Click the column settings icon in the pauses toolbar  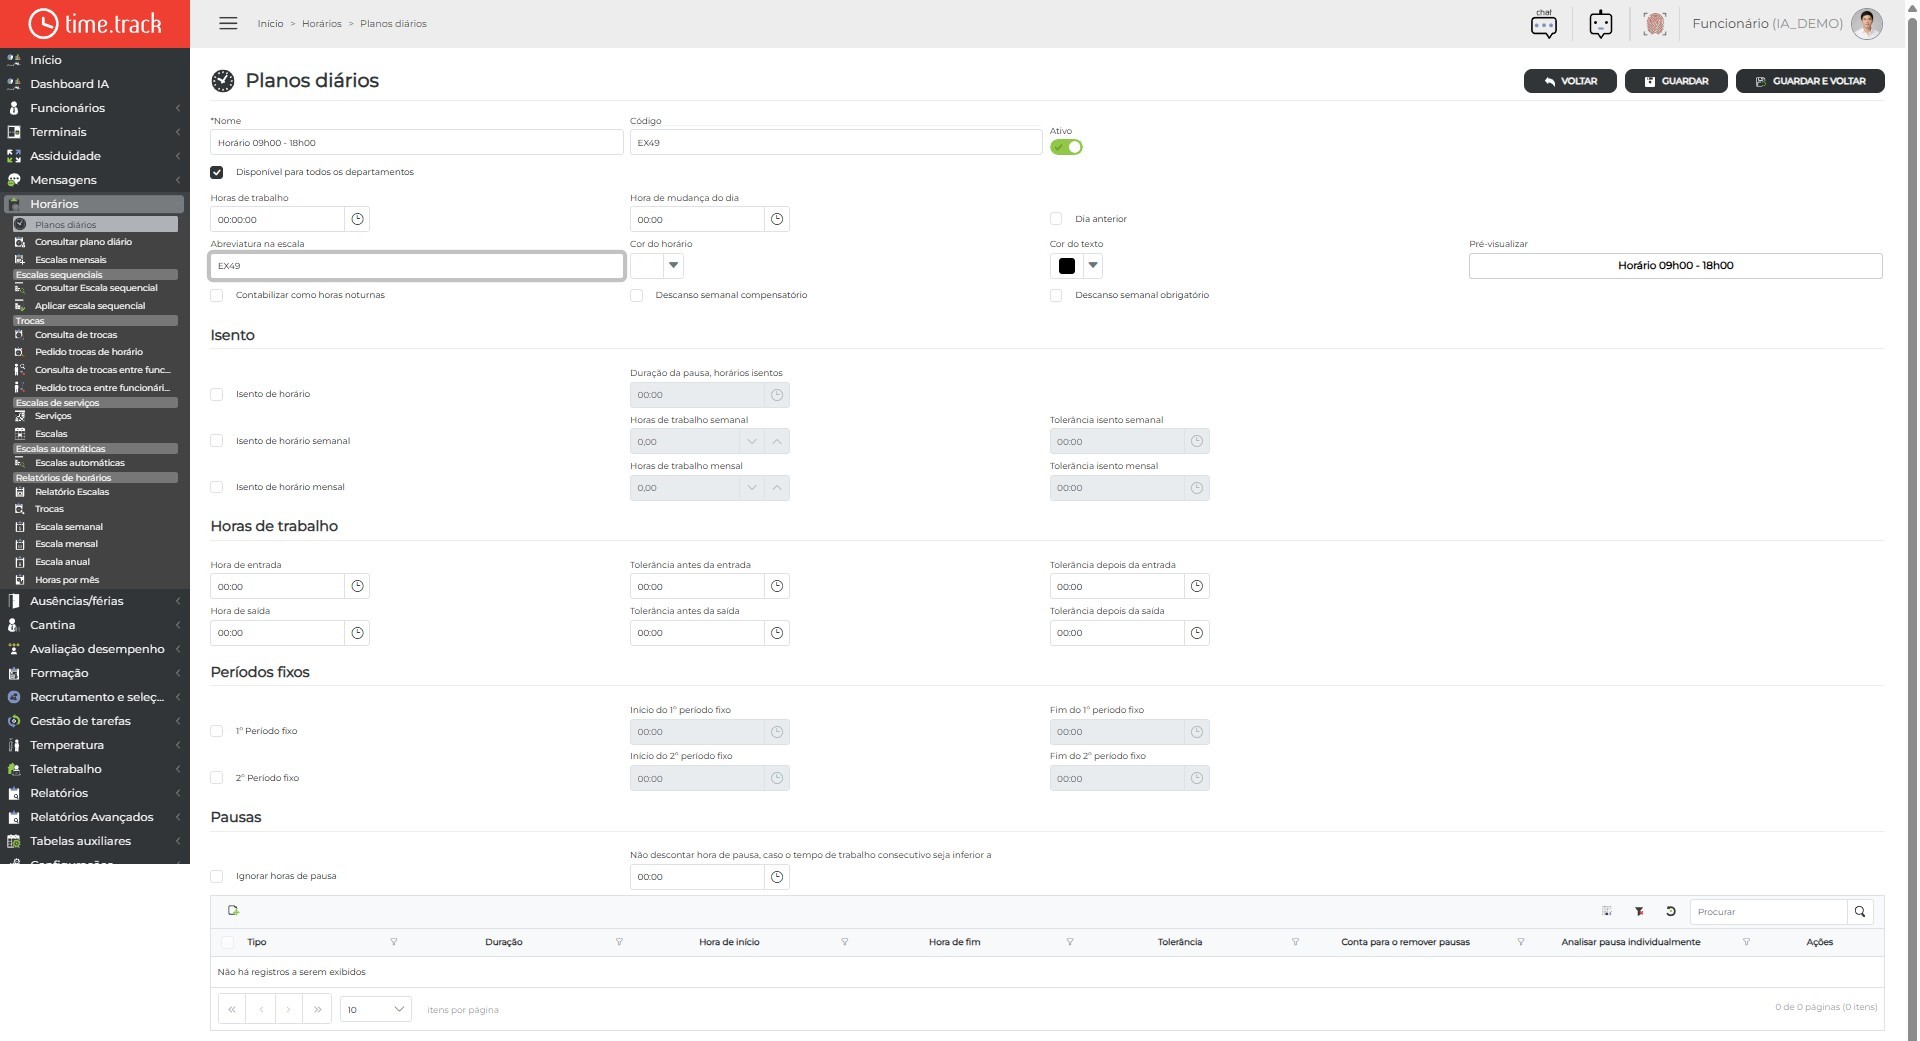coord(1607,912)
